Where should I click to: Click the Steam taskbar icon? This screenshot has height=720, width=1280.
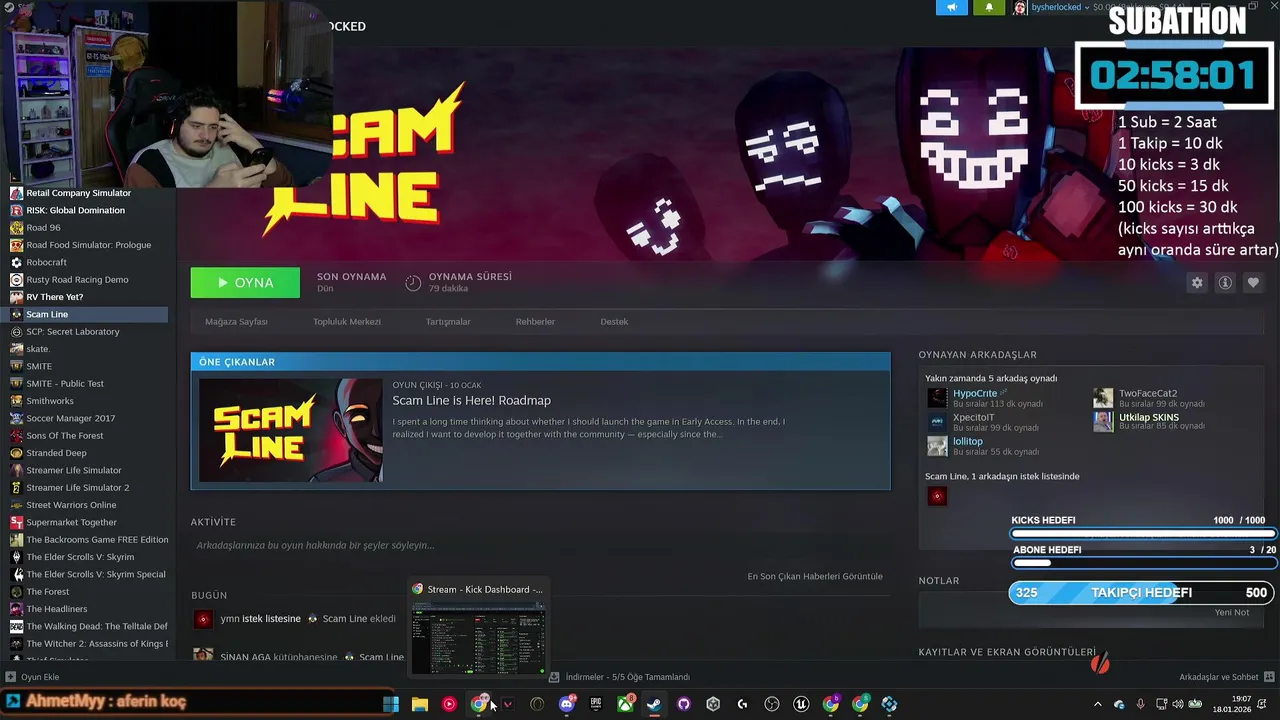coord(654,704)
